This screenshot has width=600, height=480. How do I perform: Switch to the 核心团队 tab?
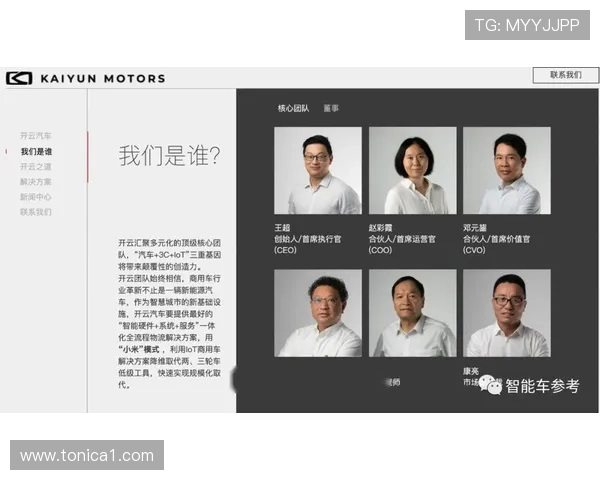tap(293, 107)
